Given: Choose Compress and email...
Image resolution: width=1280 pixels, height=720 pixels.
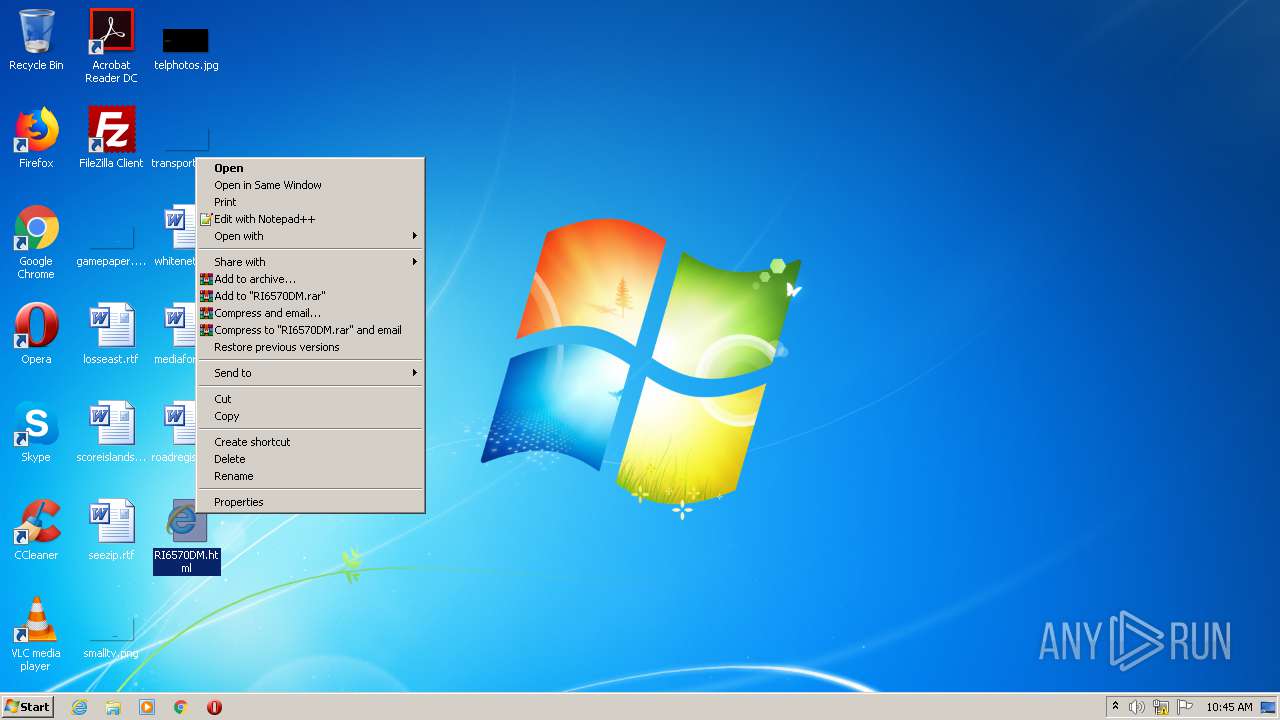Looking at the screenshot, I should [x=311, y=313].
